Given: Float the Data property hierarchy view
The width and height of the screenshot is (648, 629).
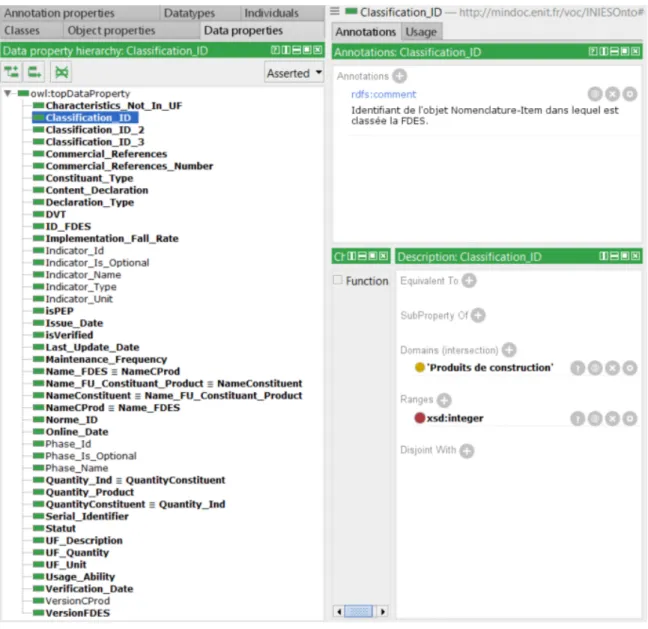Looking at the screenshot, I should coord(307,50).
